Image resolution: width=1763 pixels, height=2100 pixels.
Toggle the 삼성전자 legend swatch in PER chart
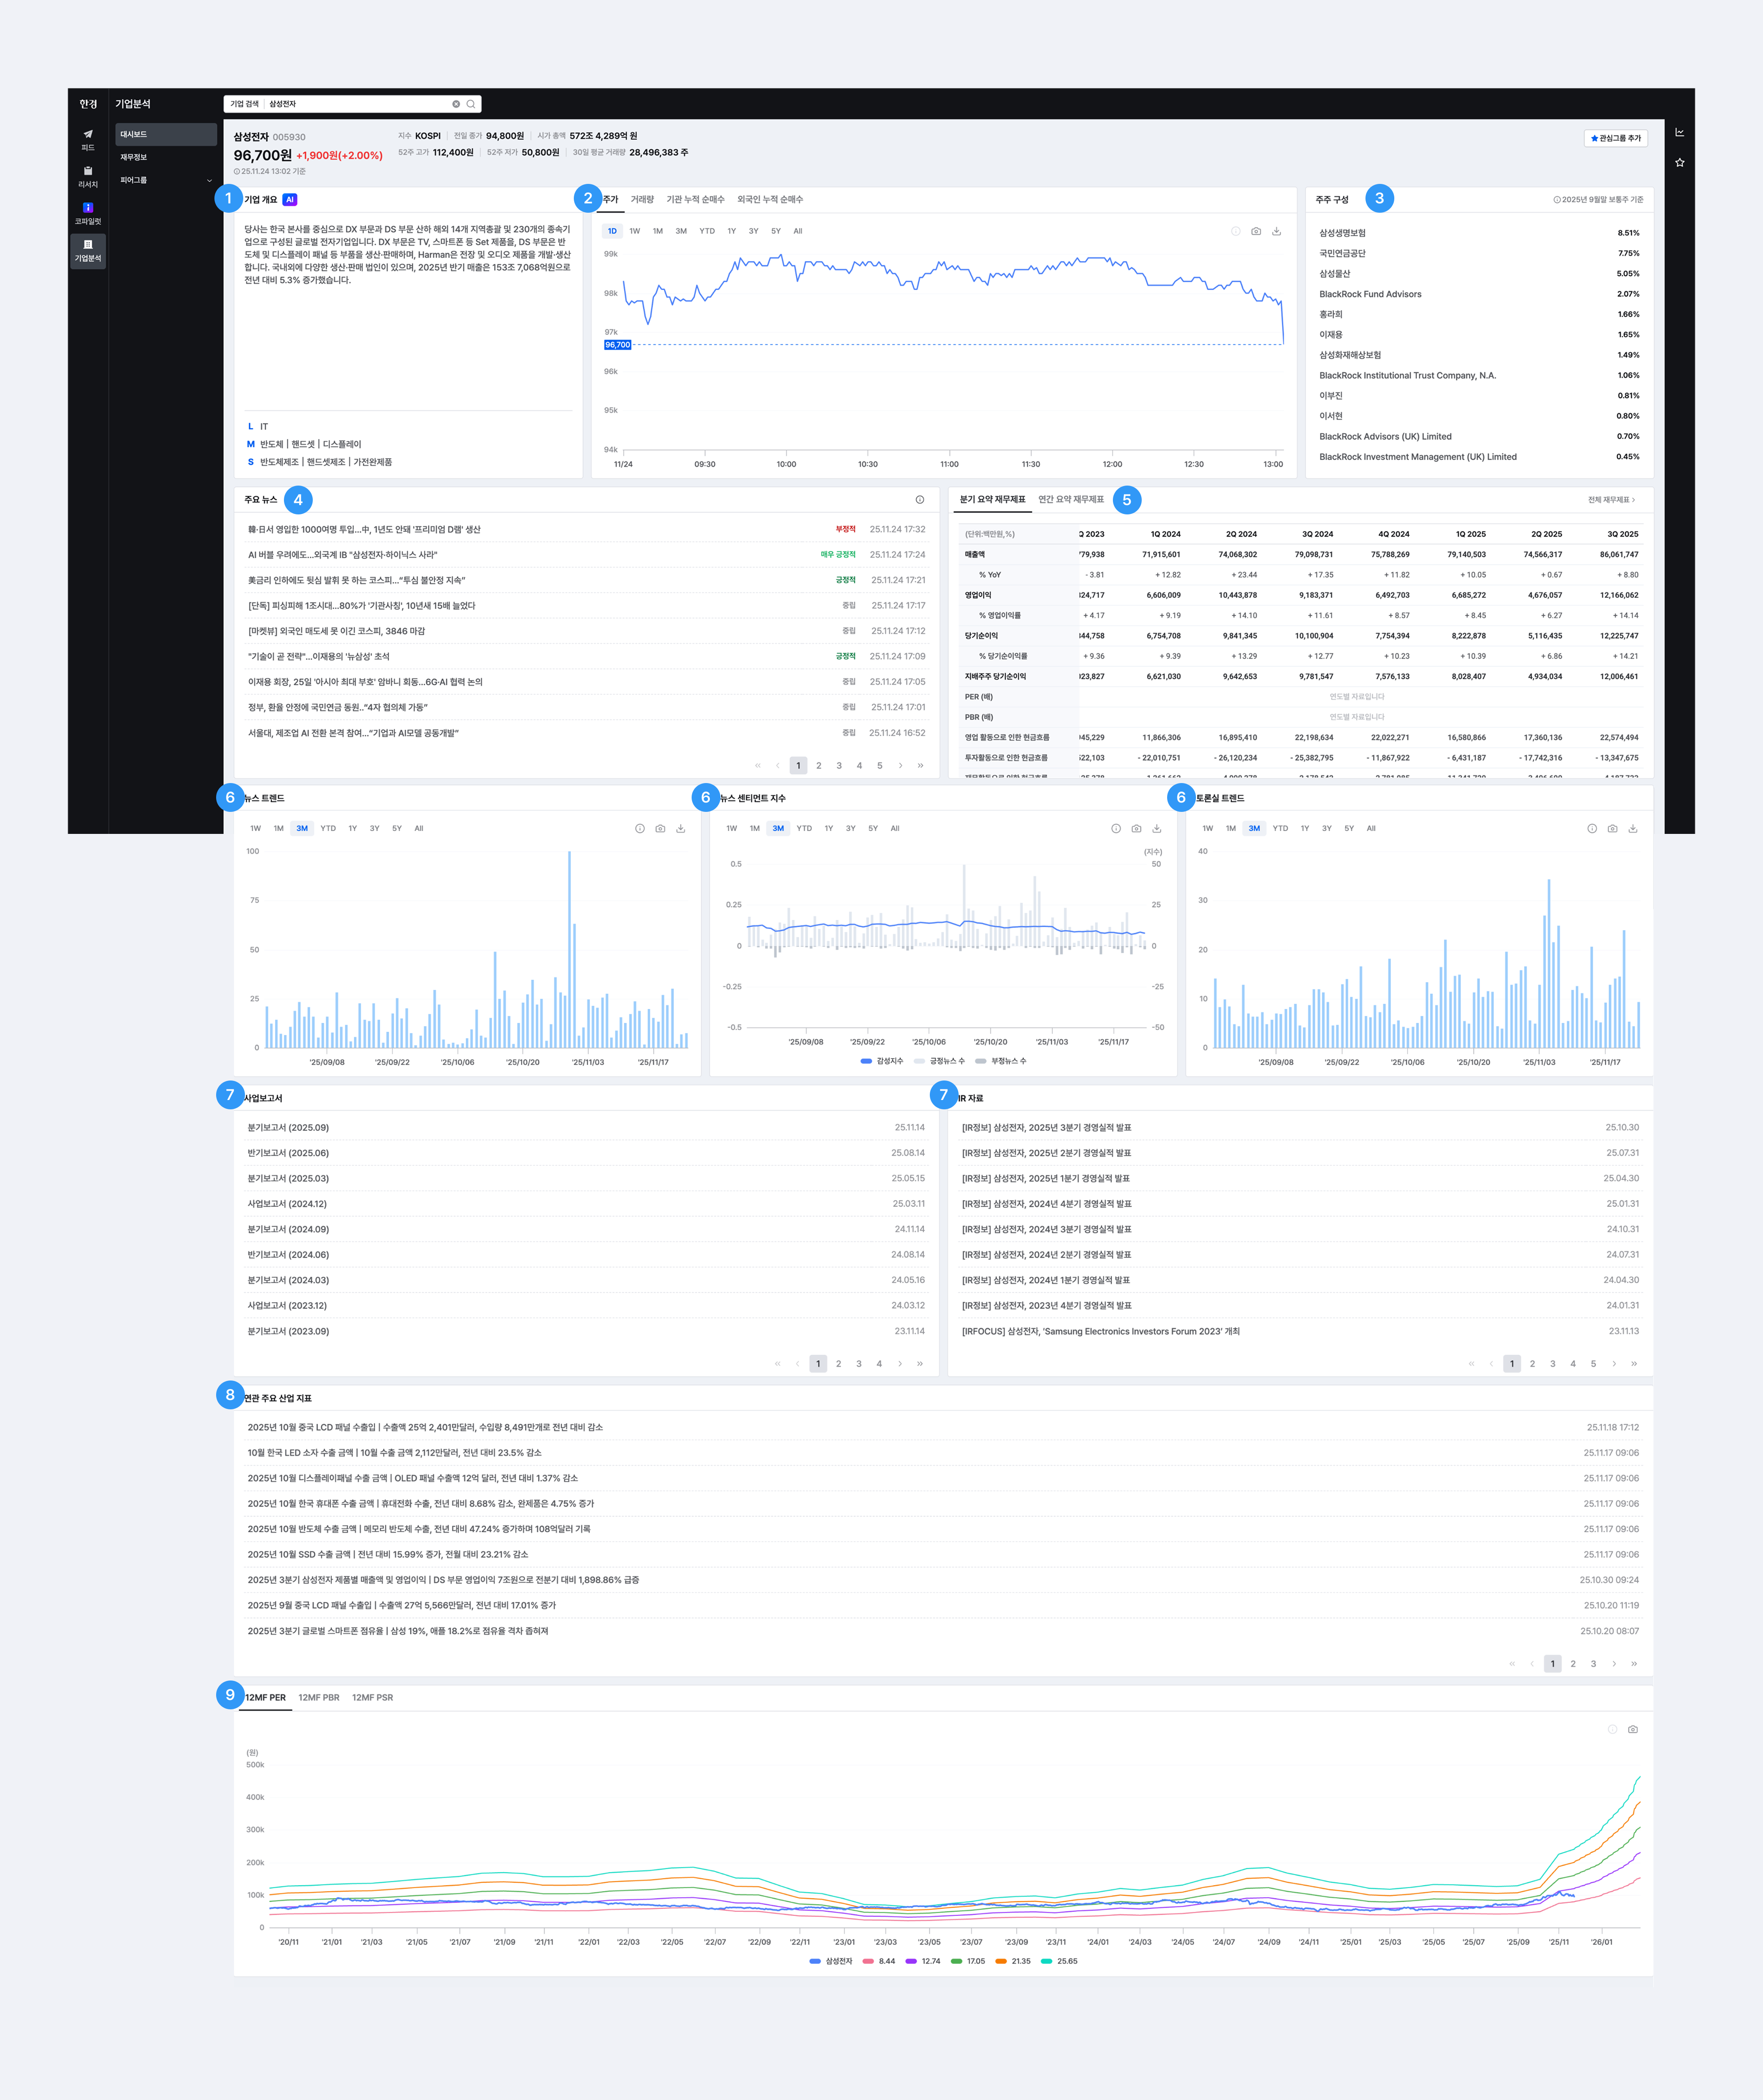click(x=815, y=1962)
